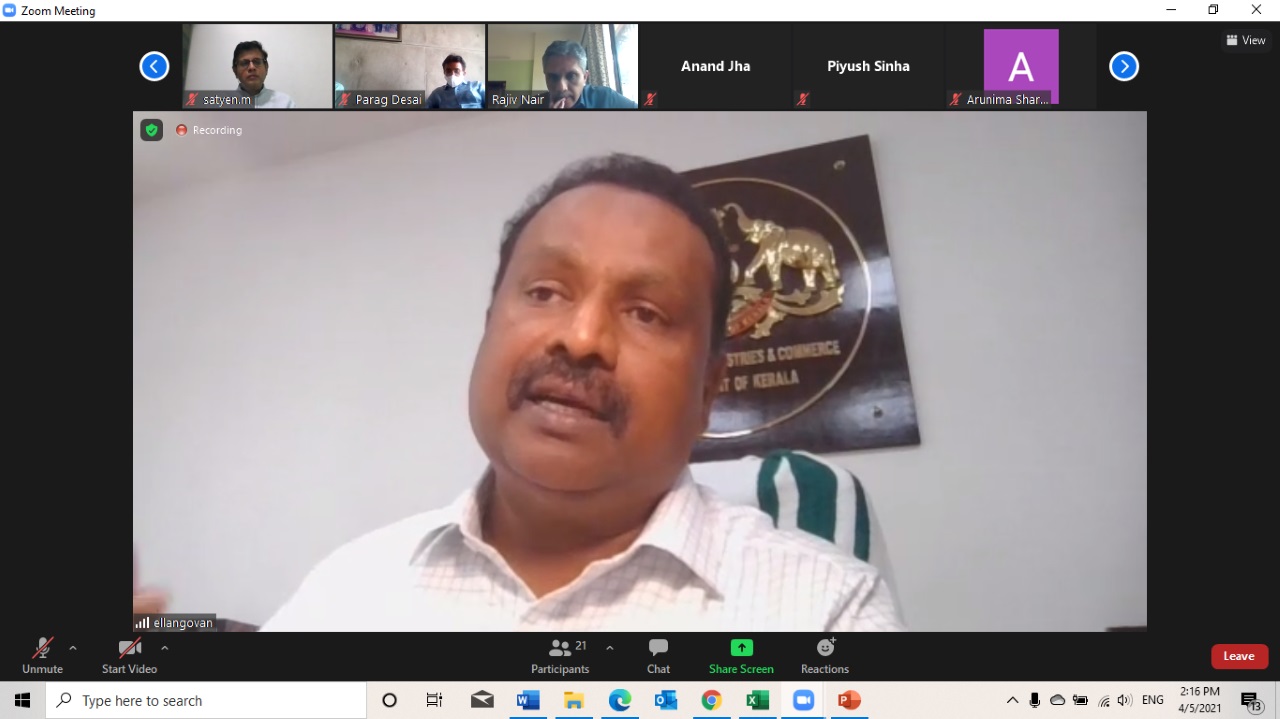This screenshot has height=719, width=1280.
Task: Leave the meeting
Action: click(1239, 656)
